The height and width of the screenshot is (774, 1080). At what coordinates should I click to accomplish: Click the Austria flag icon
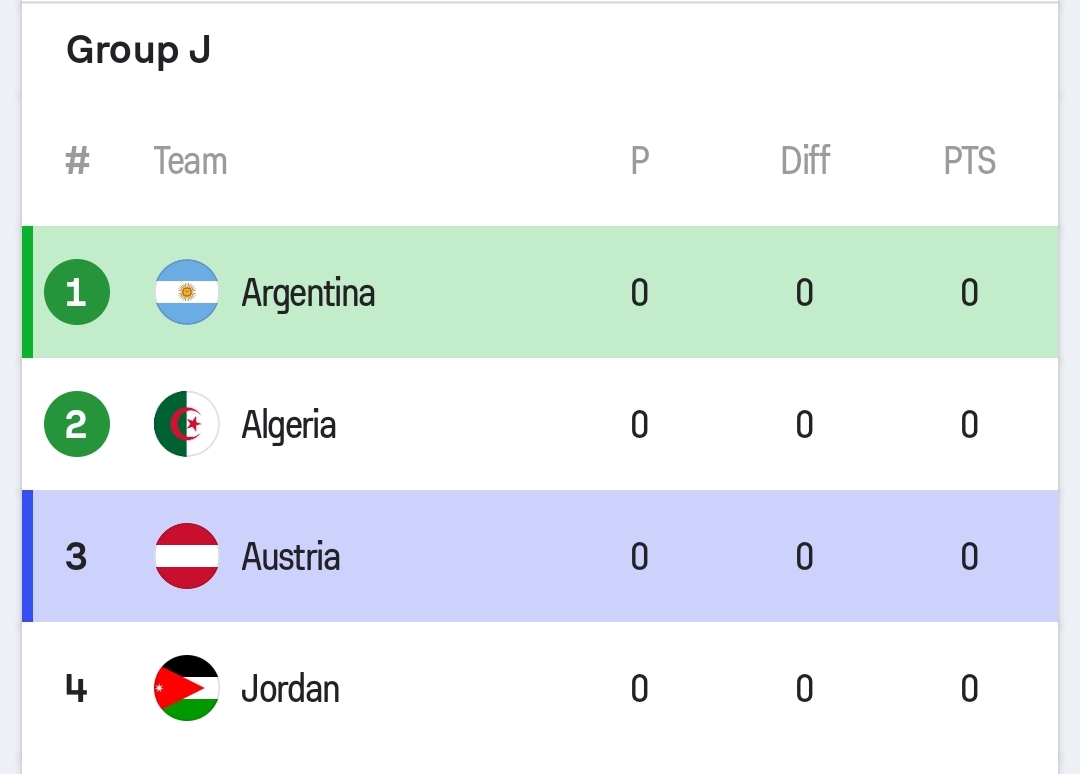tap(187, 556)
